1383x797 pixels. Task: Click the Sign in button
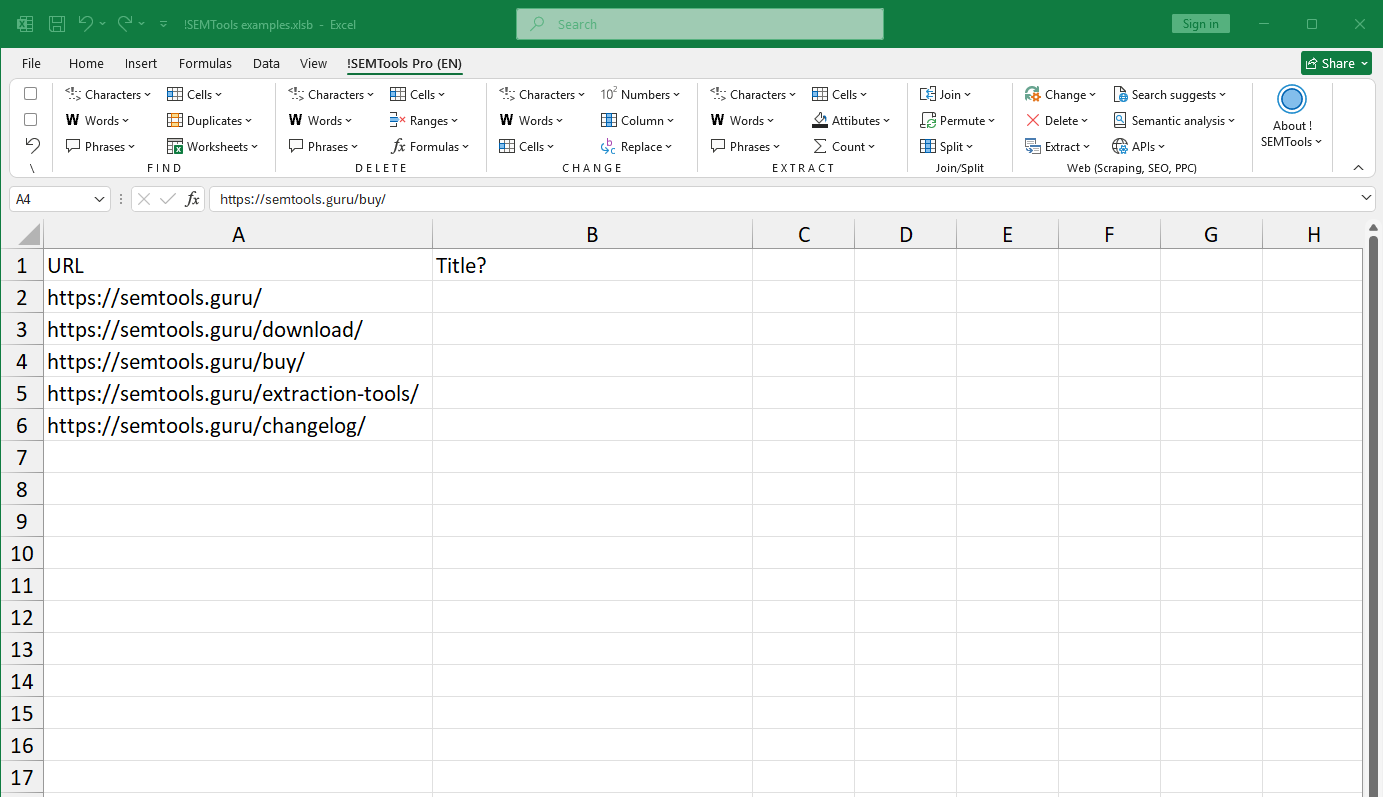coord(1200,23)
